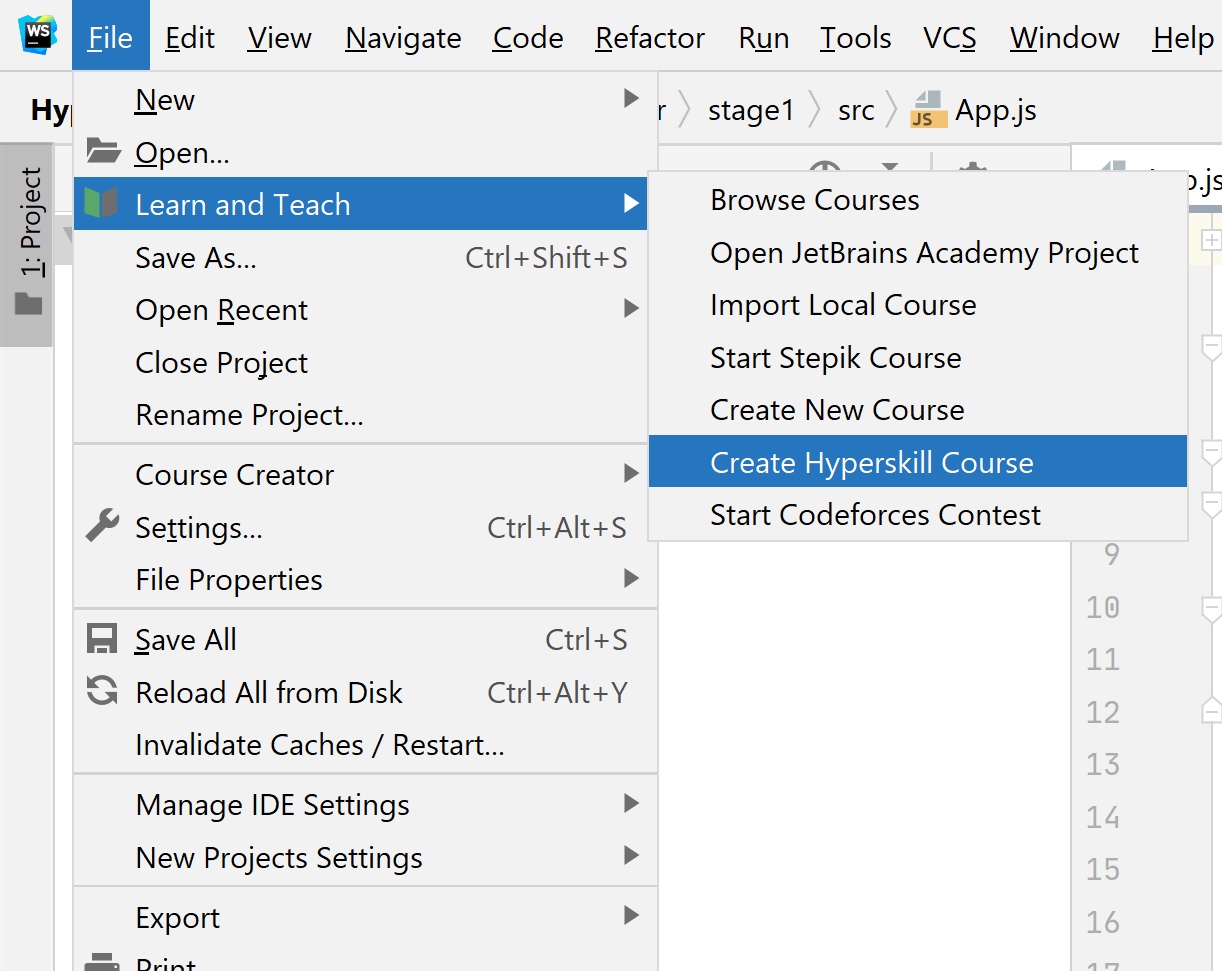Click the Learn and Teach book icon
The image size is (1222, 971).
click(102, 204)
